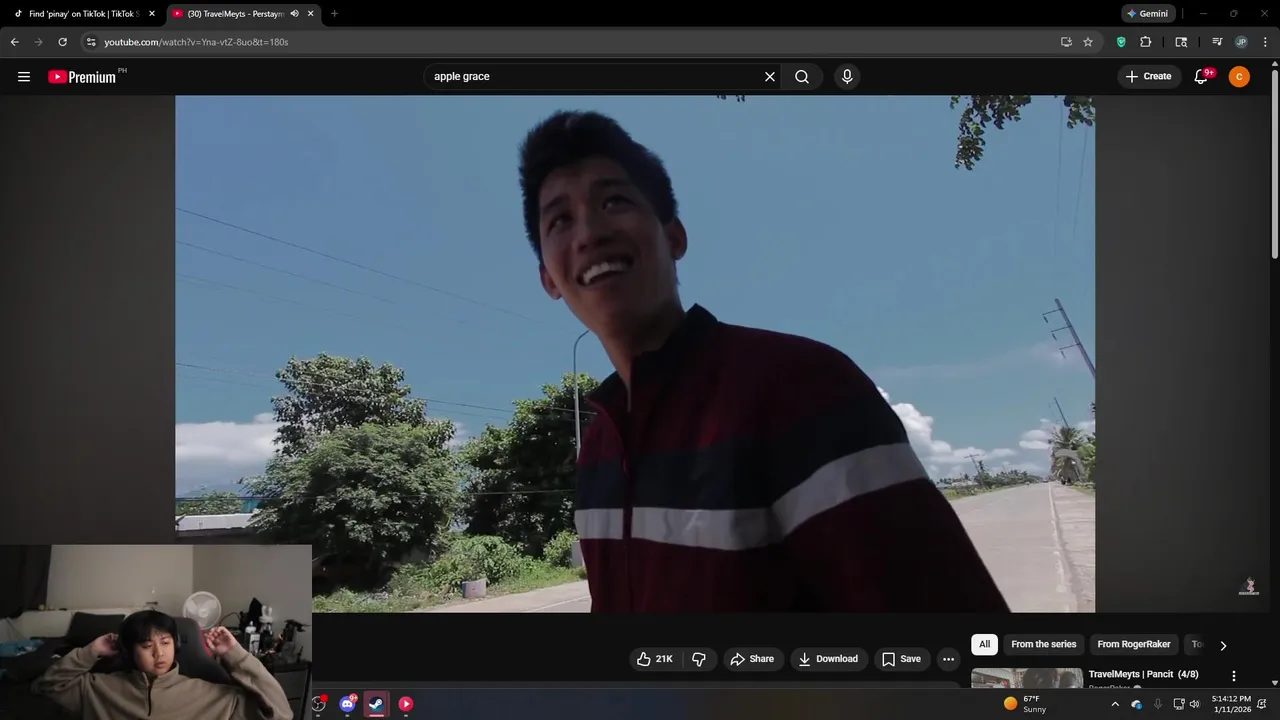Close the TikTok browser tab
The width and height of the screenshot is (1280, 720).
click(152, 14)
